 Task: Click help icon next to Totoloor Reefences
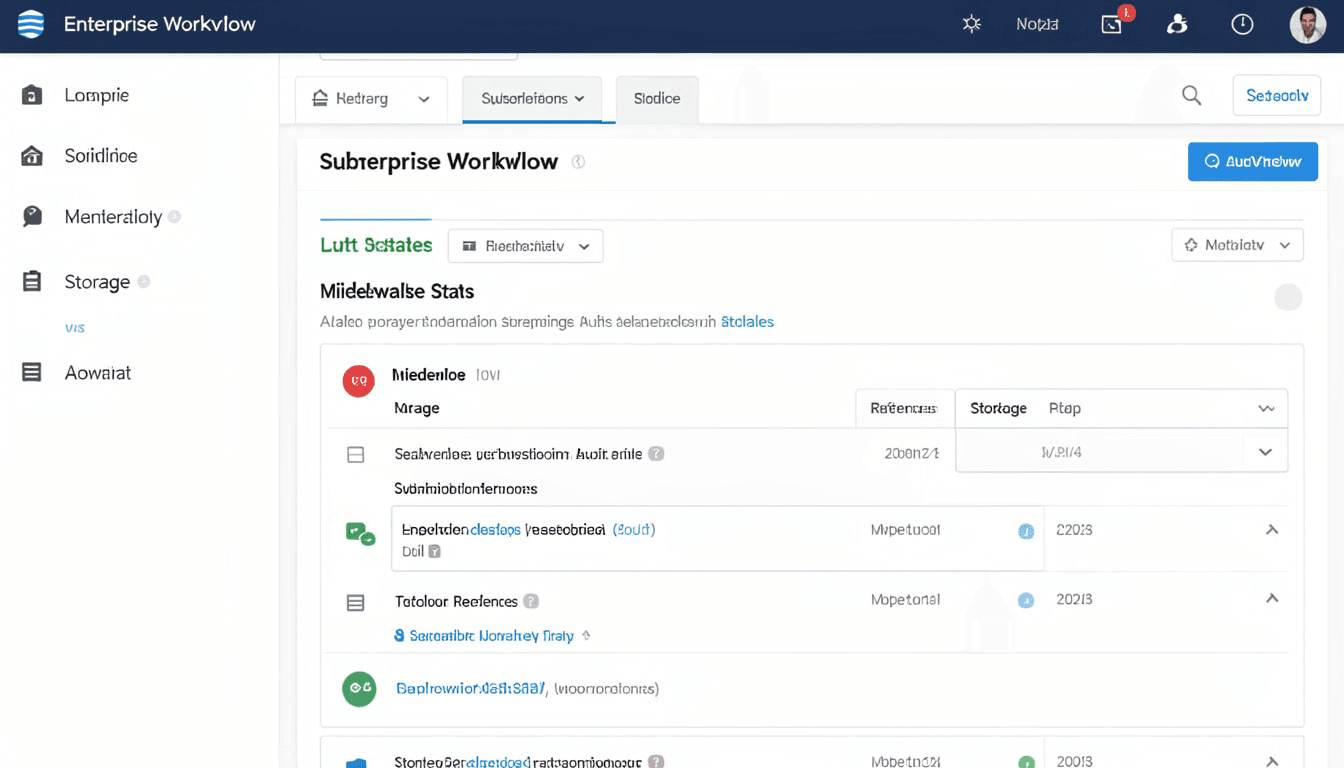(531, 601)
